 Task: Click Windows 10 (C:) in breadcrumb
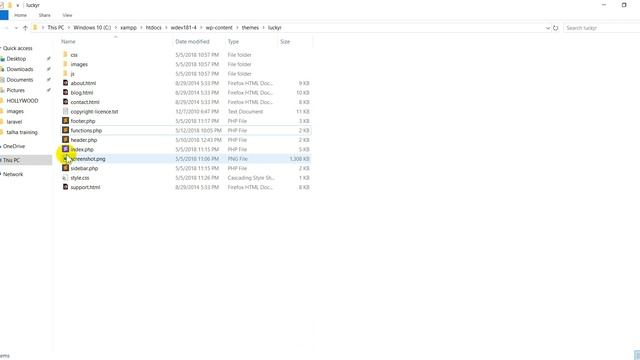point(92,28)
